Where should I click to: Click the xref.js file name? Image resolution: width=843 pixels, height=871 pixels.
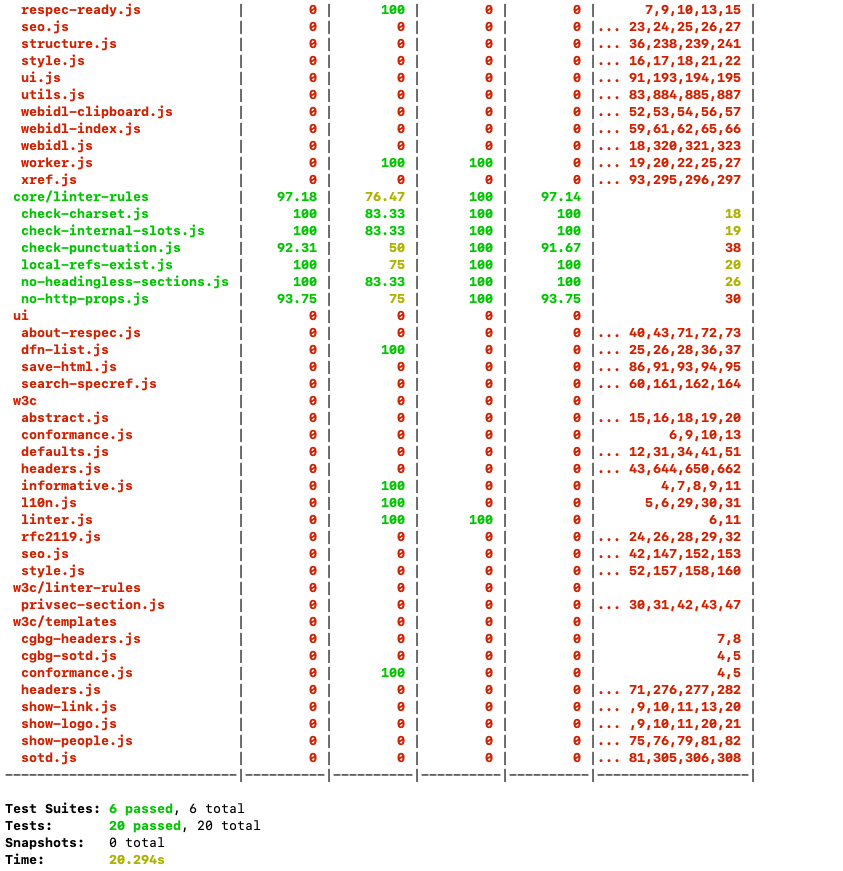point(49,180)
